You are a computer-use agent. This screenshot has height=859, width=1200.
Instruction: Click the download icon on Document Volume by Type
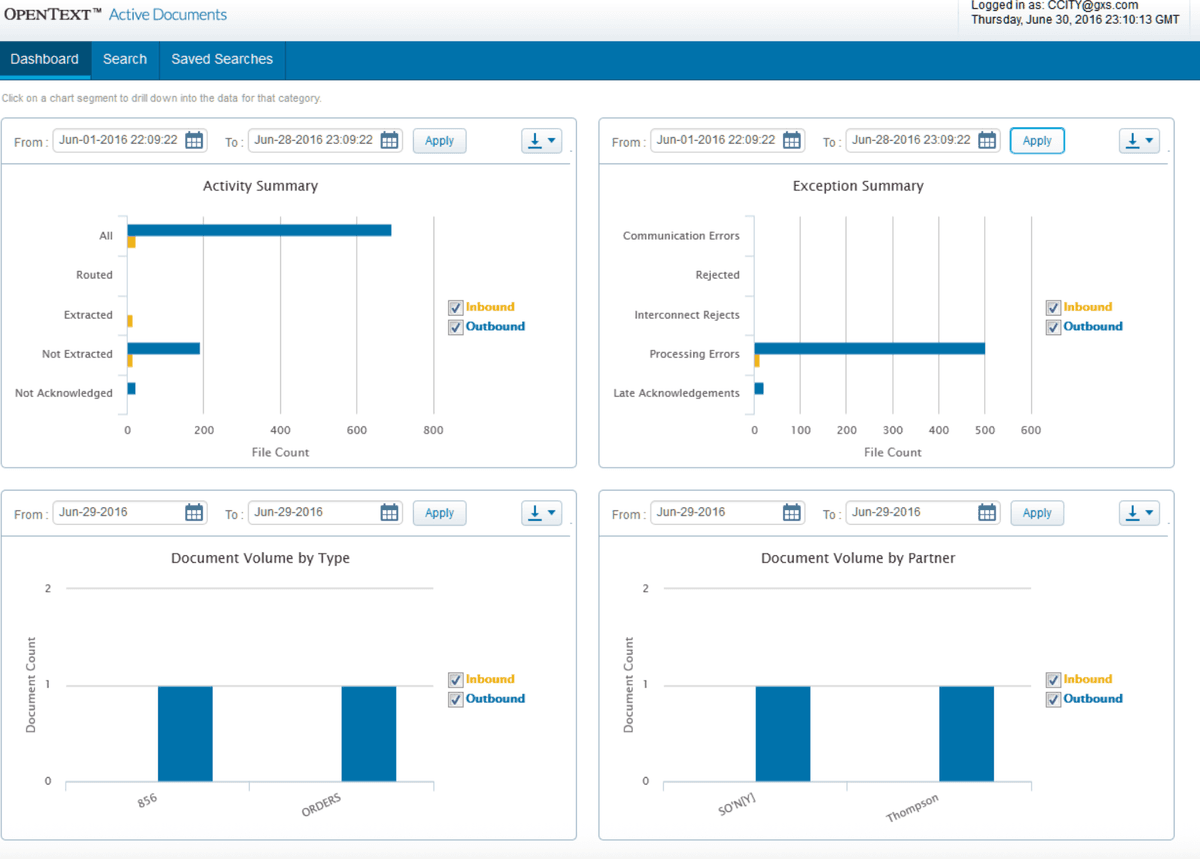(534, 512)
